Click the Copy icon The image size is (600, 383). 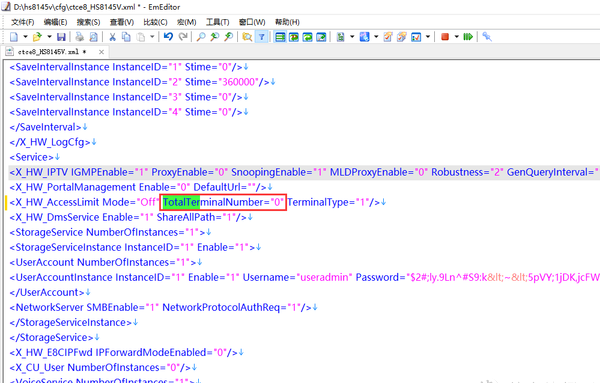click(x=126, y=37)
